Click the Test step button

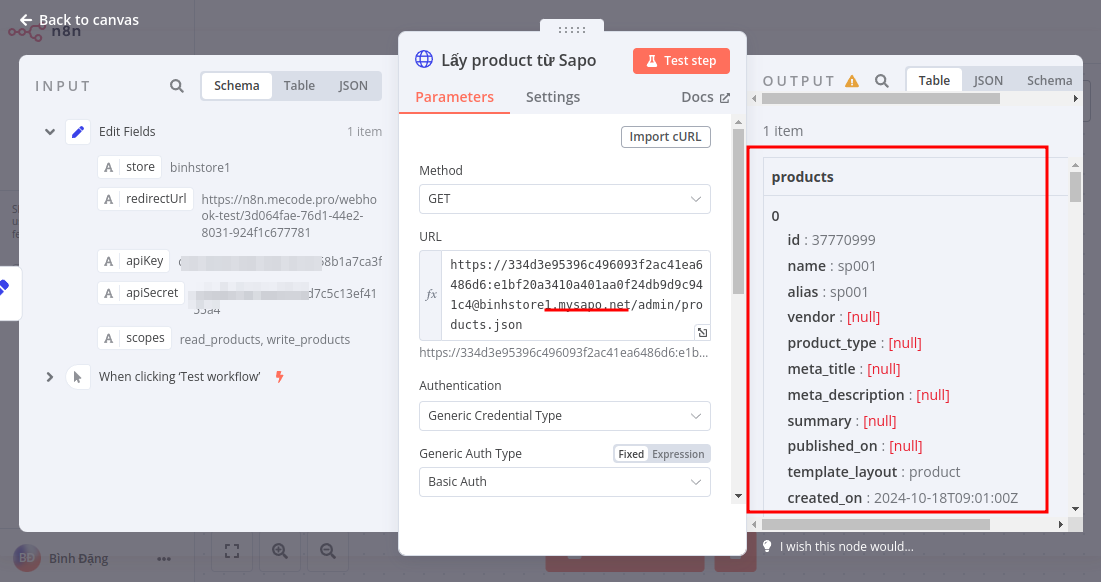point(681,61)
